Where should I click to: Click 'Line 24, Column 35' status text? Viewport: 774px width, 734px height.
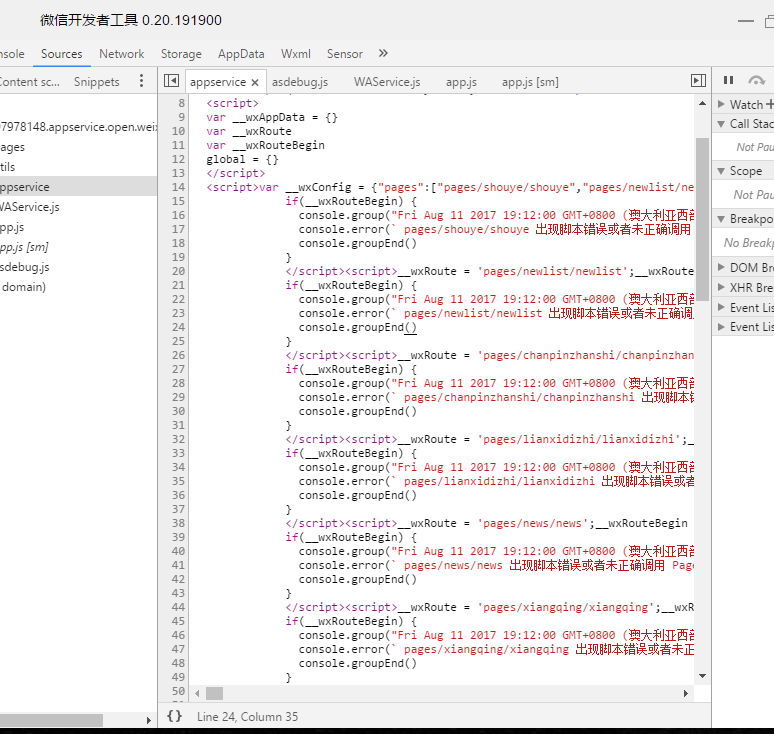coord(247,716)
